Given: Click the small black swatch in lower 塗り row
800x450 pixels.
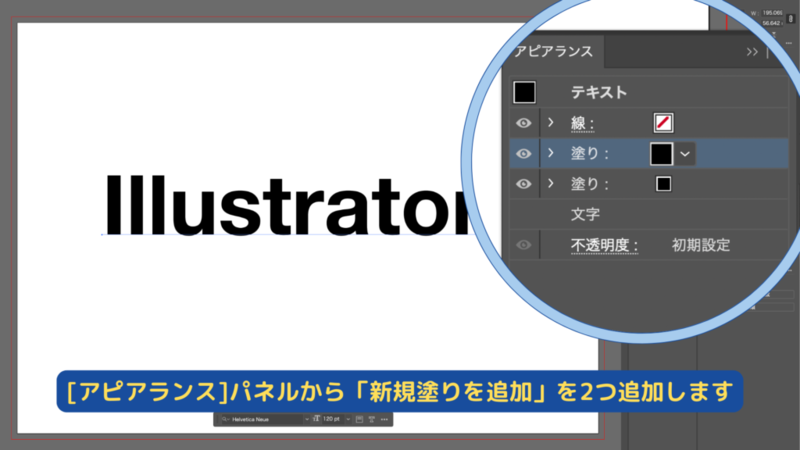Looking at the screenshot, I should coord(663,184).
